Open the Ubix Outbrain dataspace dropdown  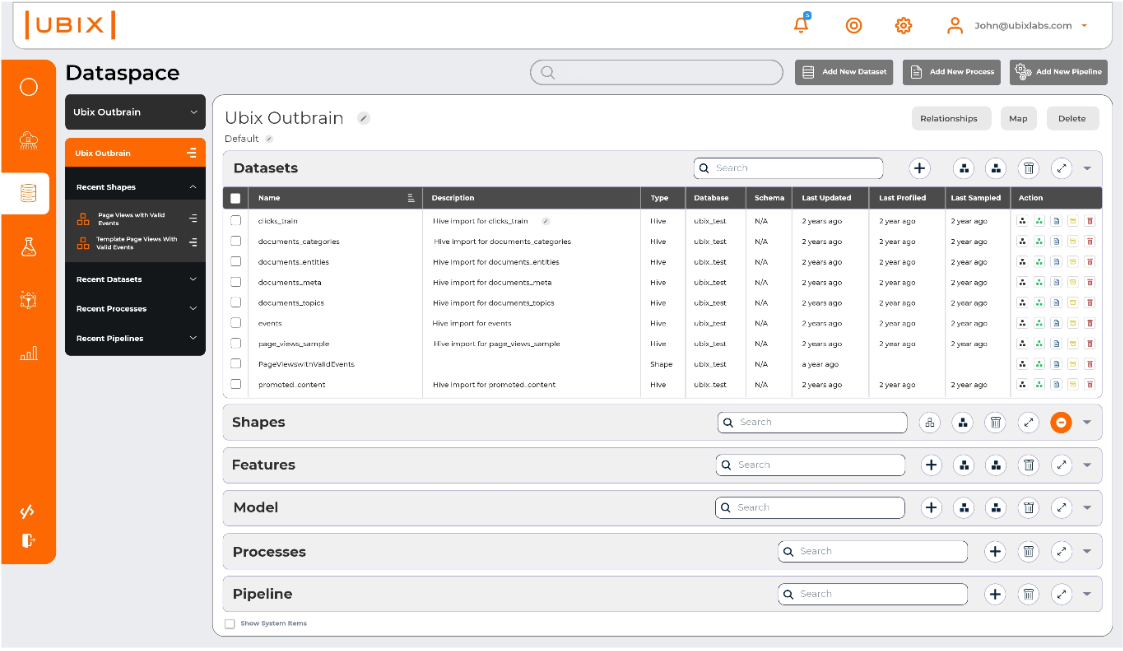click(135, 112)
